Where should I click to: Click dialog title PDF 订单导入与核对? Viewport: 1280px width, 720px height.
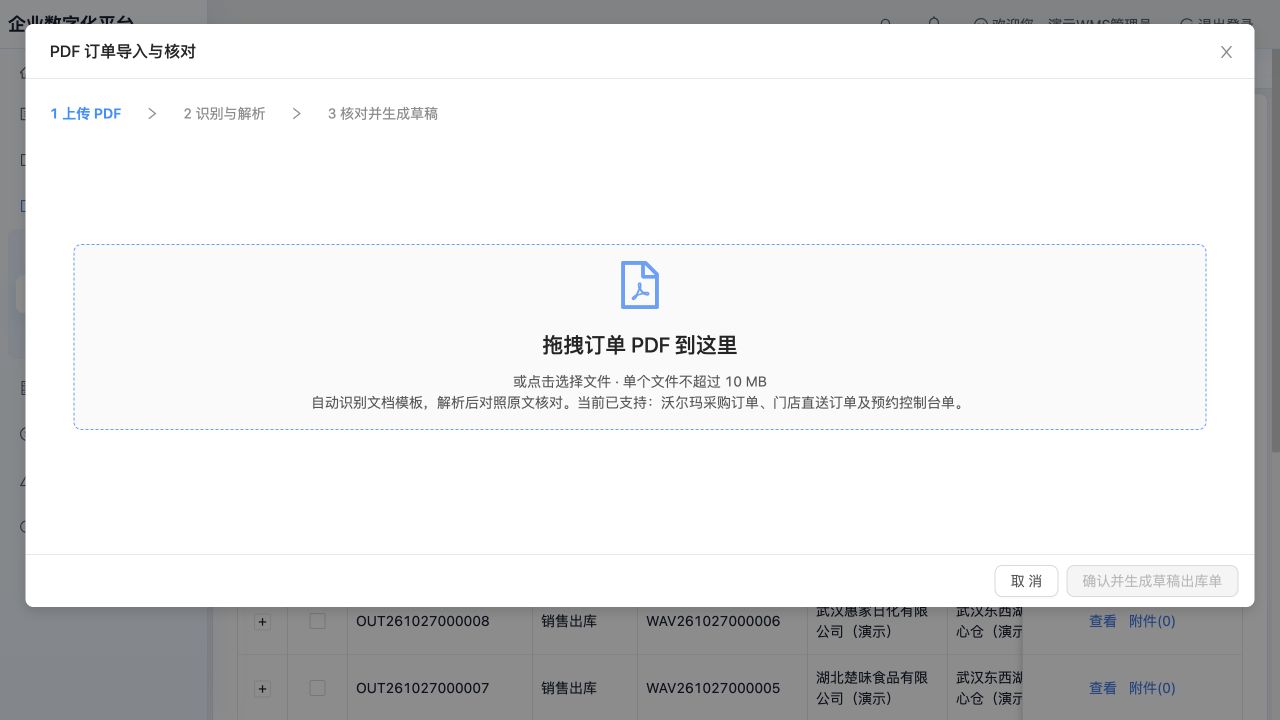(x=123, y=51)
